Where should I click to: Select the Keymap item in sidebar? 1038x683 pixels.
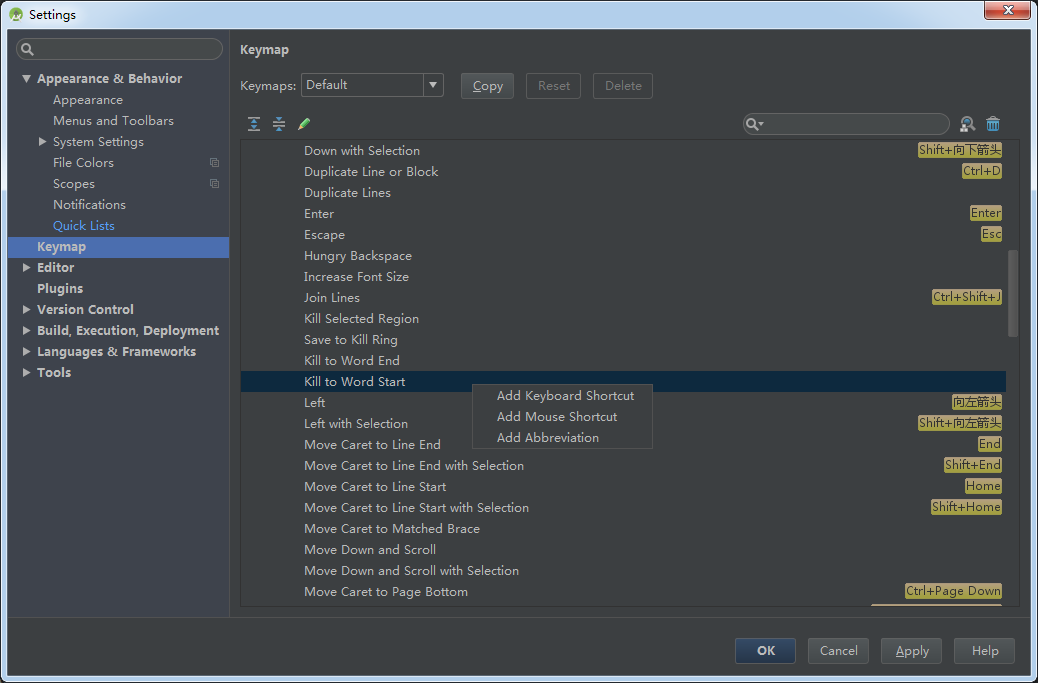[118, 247]
